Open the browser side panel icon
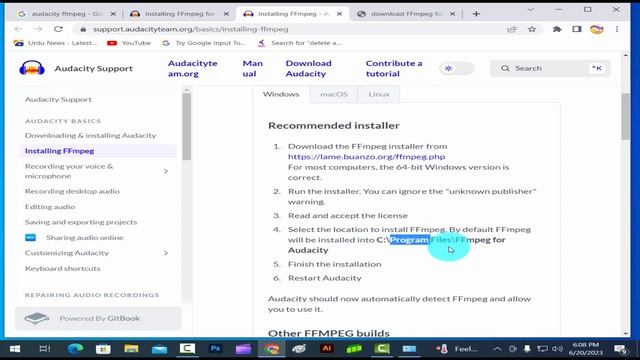Screen dimensions: 640x360 click(577, 29)
